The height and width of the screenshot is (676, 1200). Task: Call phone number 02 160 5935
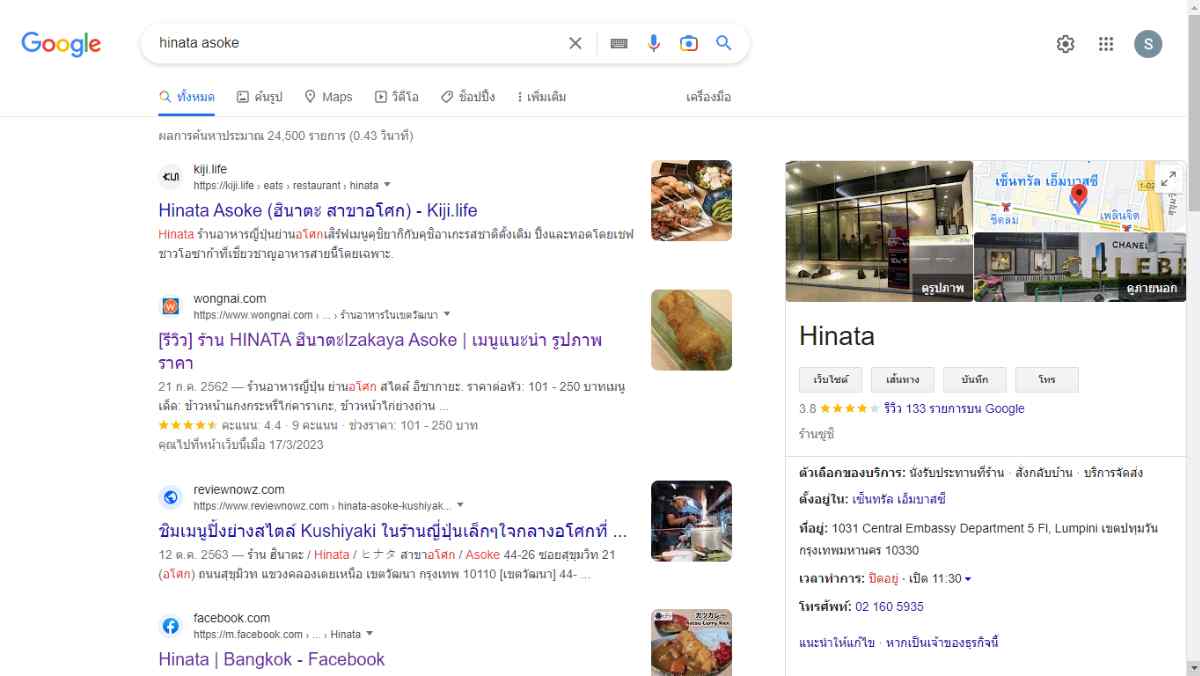click(889, 607)
